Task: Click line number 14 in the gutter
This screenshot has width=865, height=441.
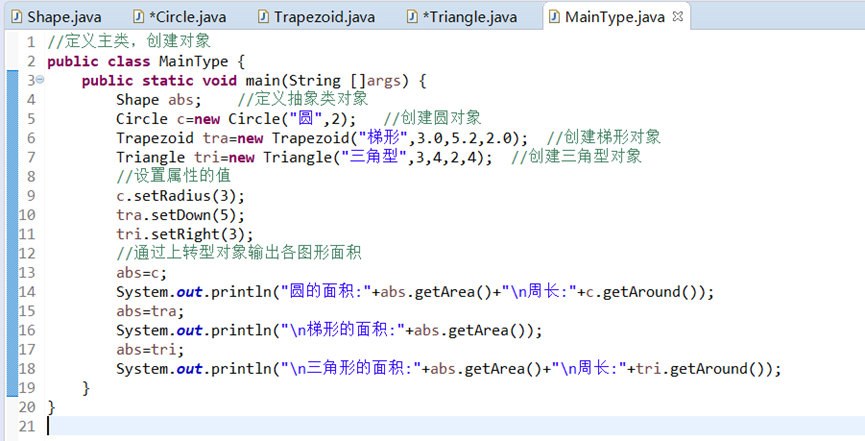Action: pyautogui.click(x=26, y=291)
